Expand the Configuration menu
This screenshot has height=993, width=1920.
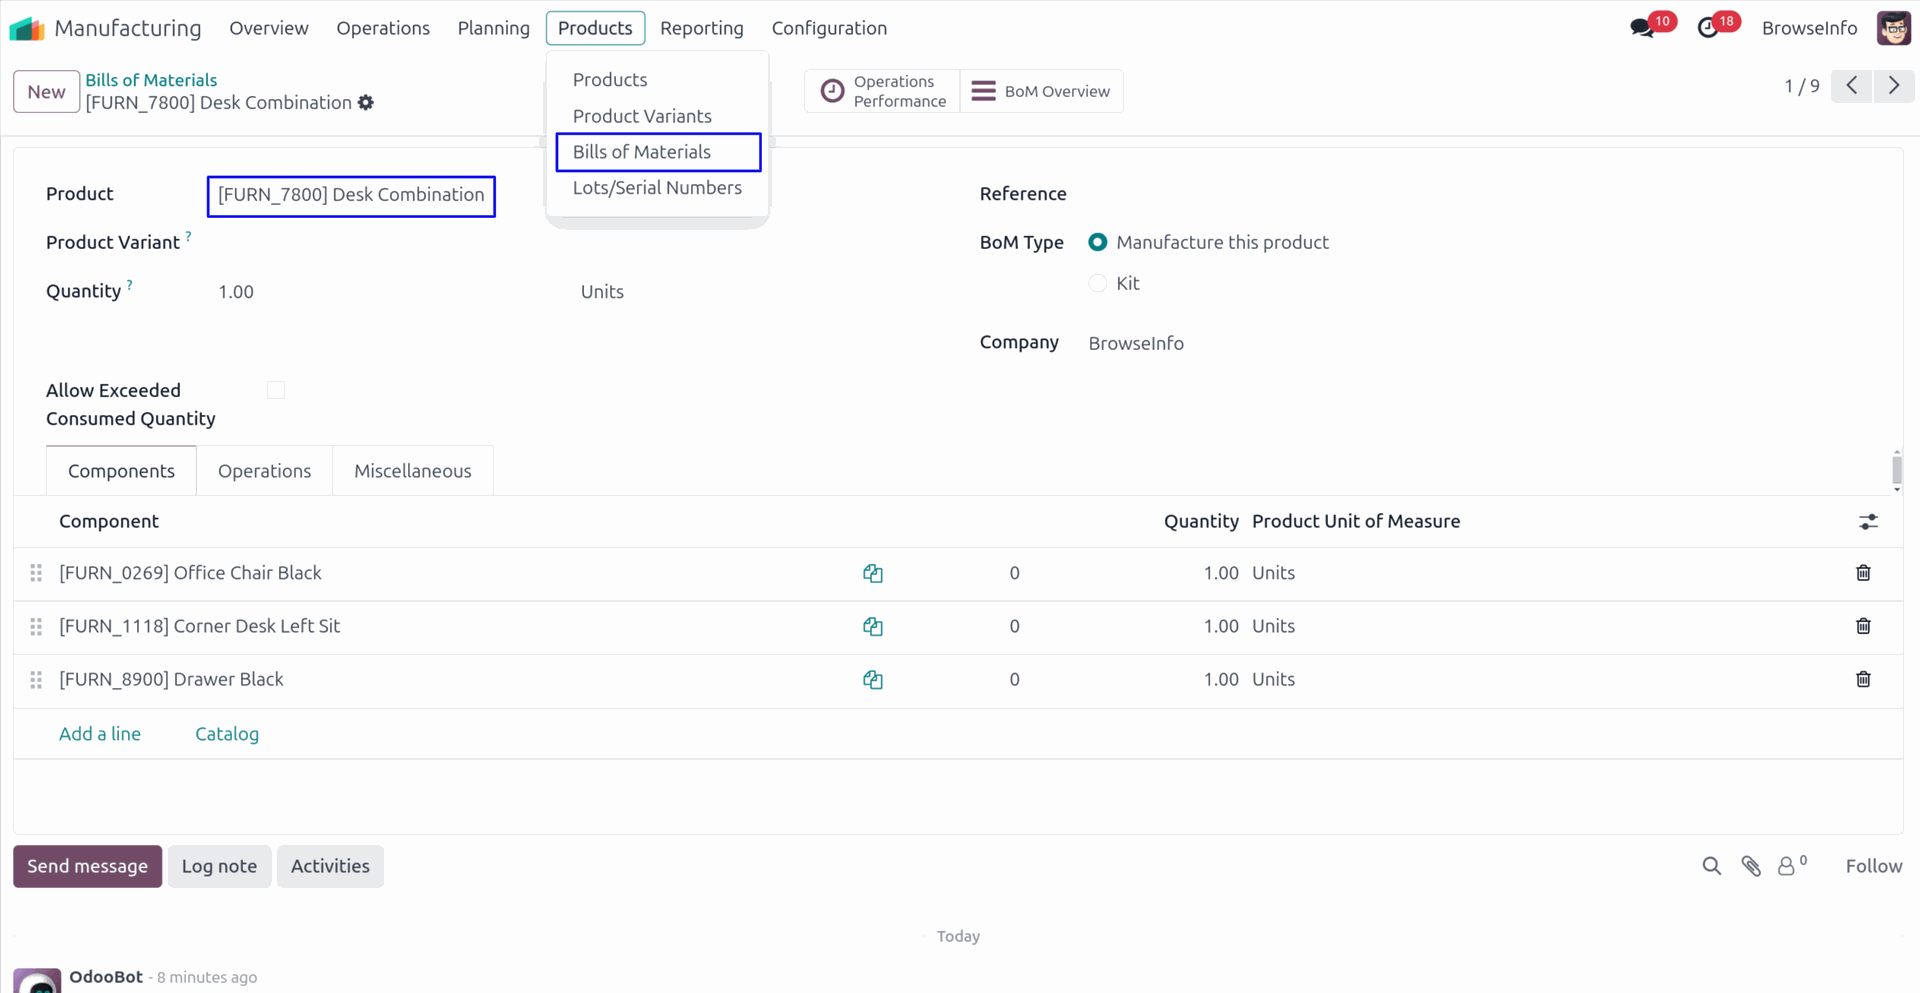pyautogui.click(x=828, y=28)
